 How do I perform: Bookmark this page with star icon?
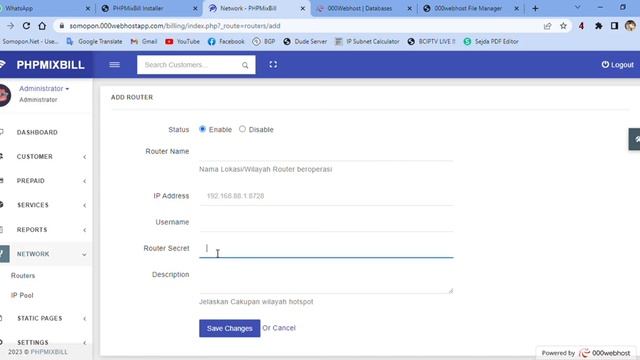click(563, 26)
